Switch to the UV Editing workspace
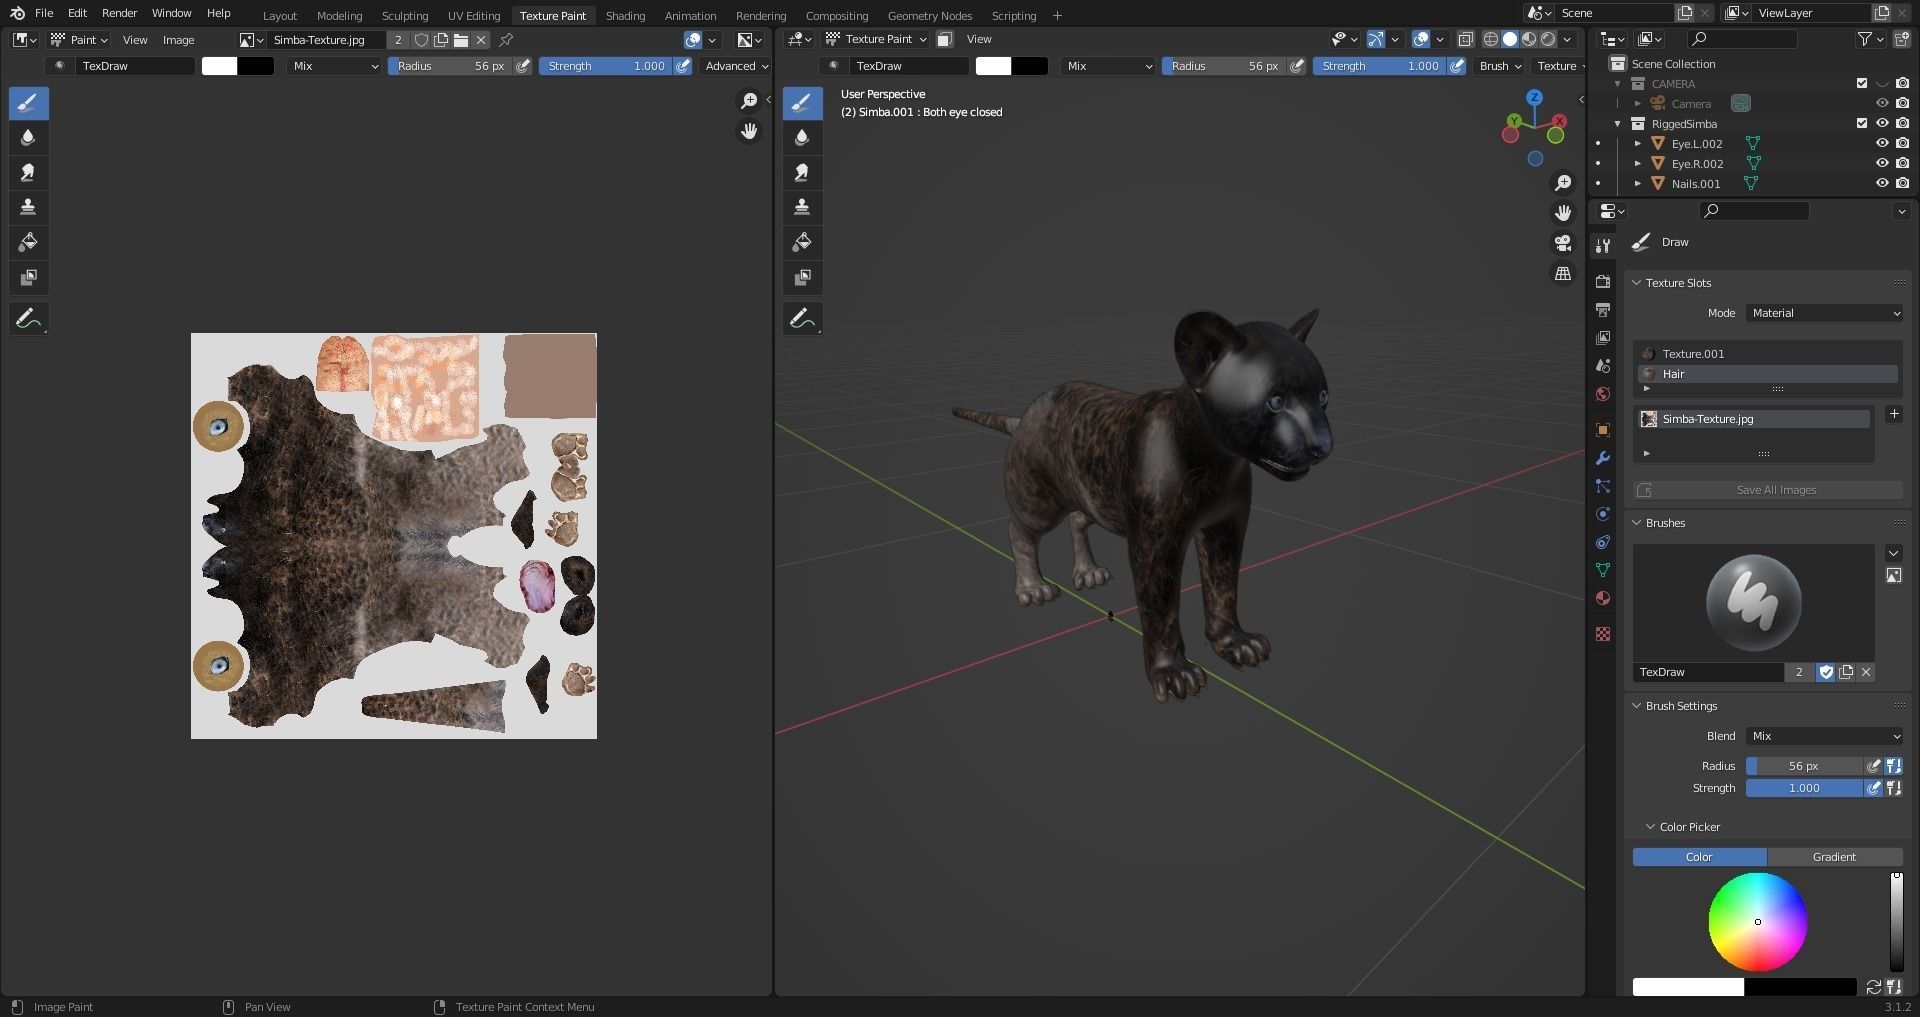The image size is (1920, 1017). pos(474,15)
